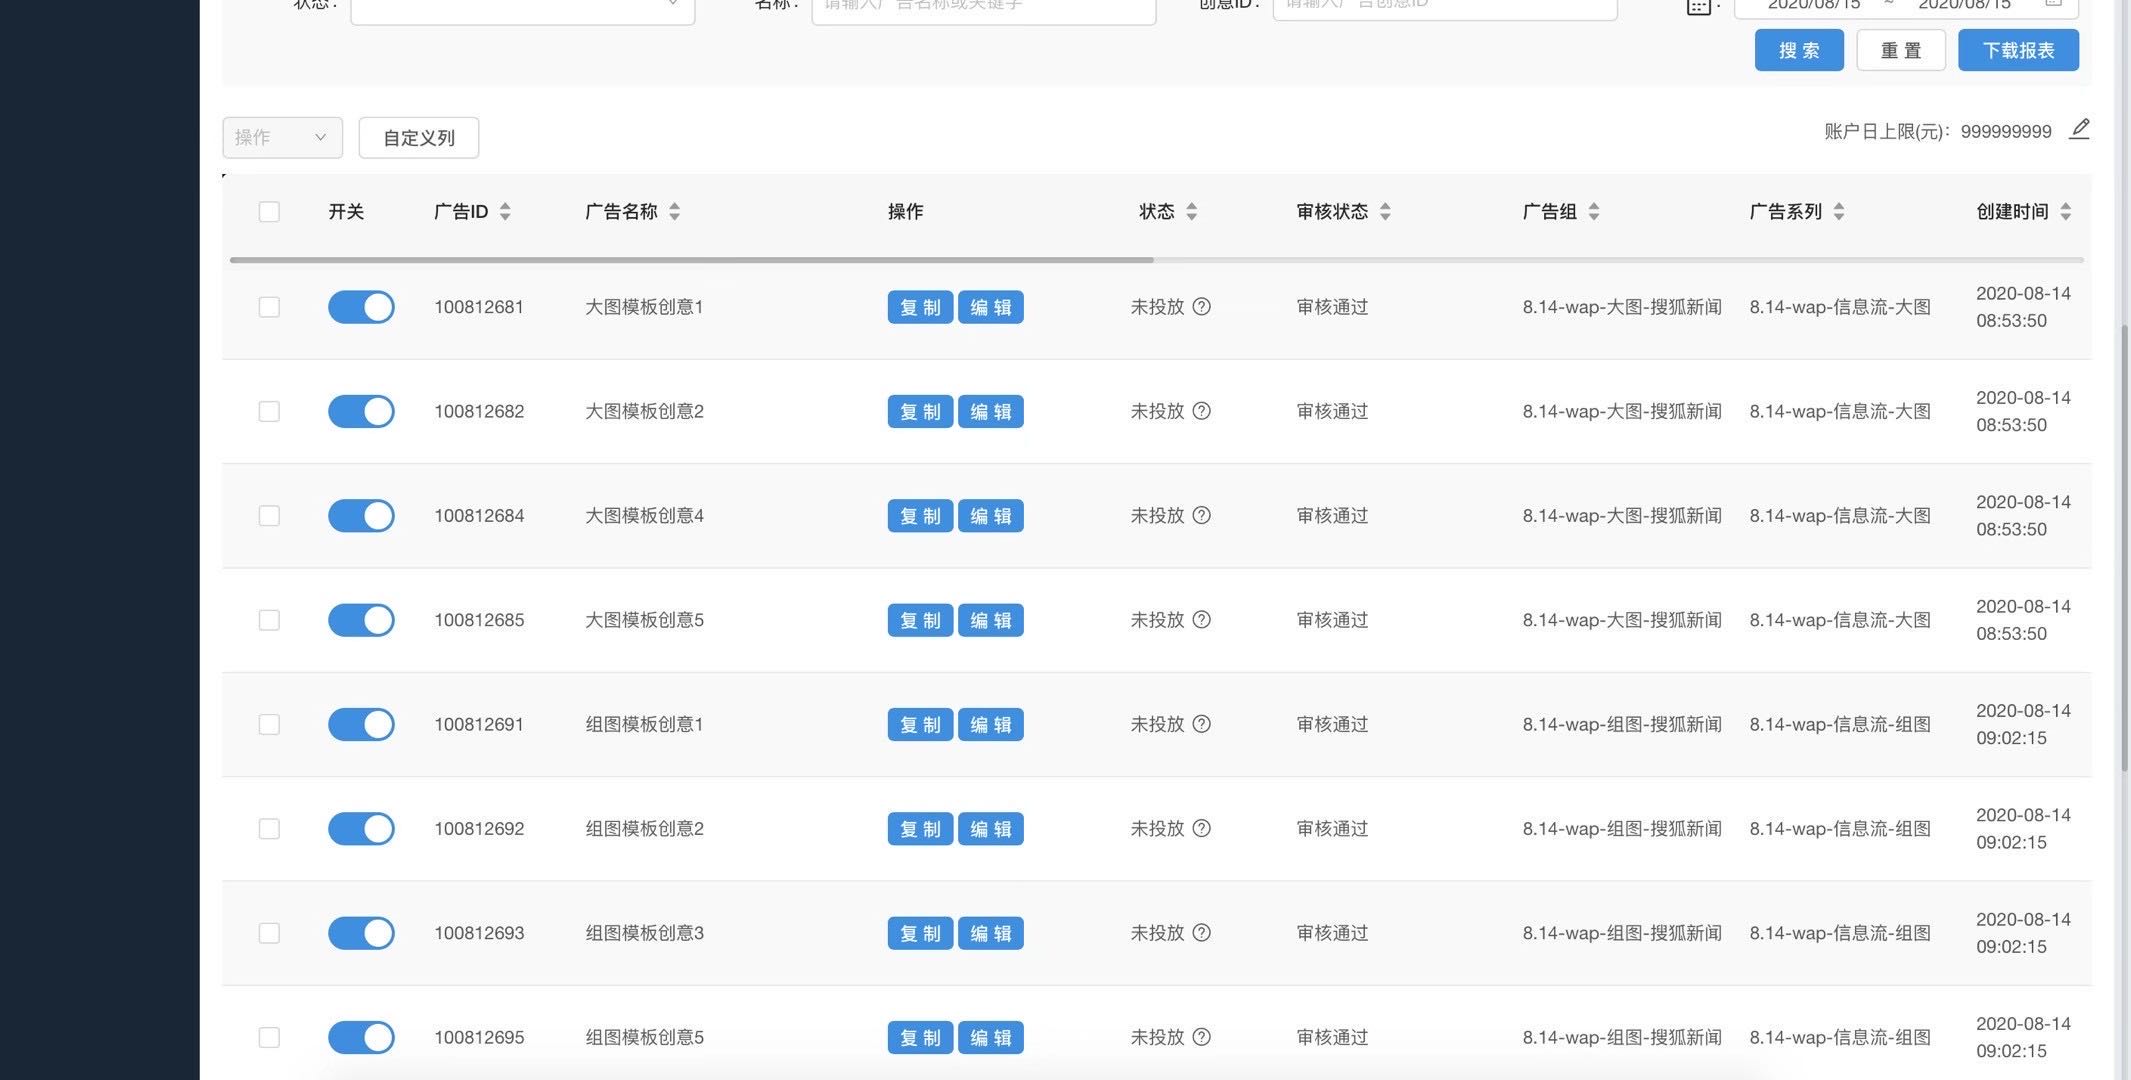This screenshot has width=2131, height=1080.
Task: Click the horizontal table scrollbar
Action: 691,260
